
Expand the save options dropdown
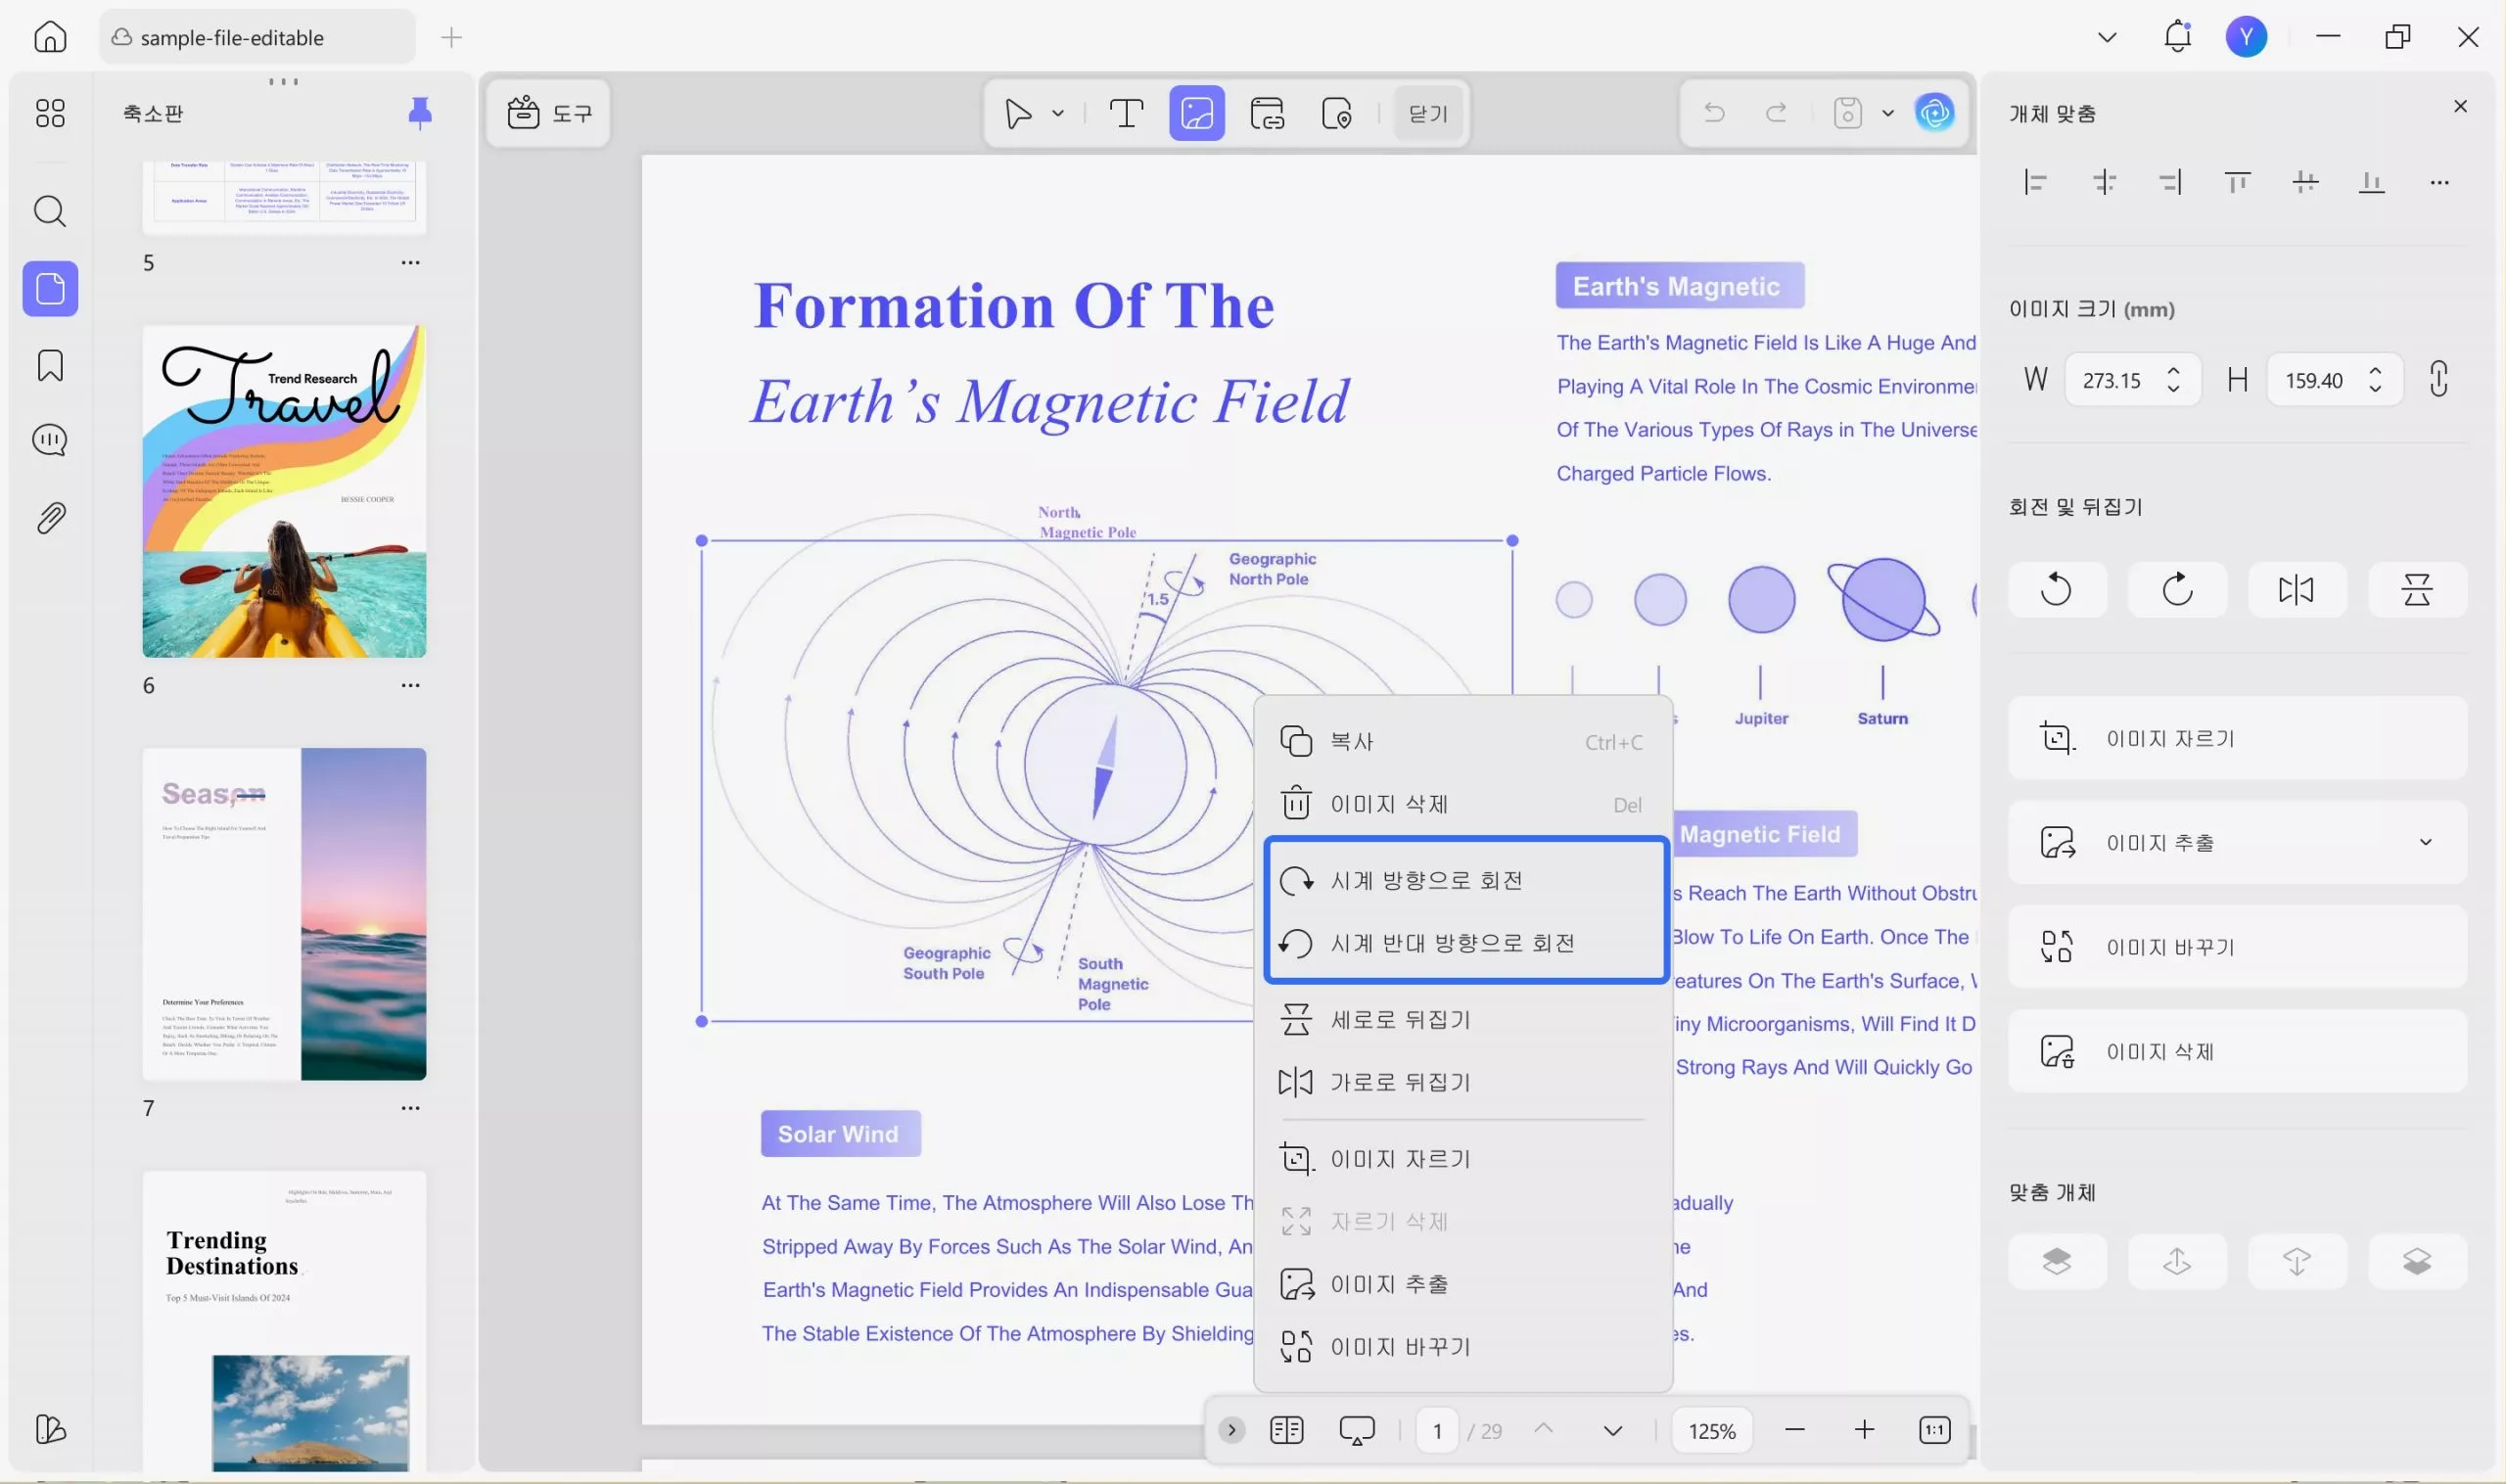tap(1887, 114)
